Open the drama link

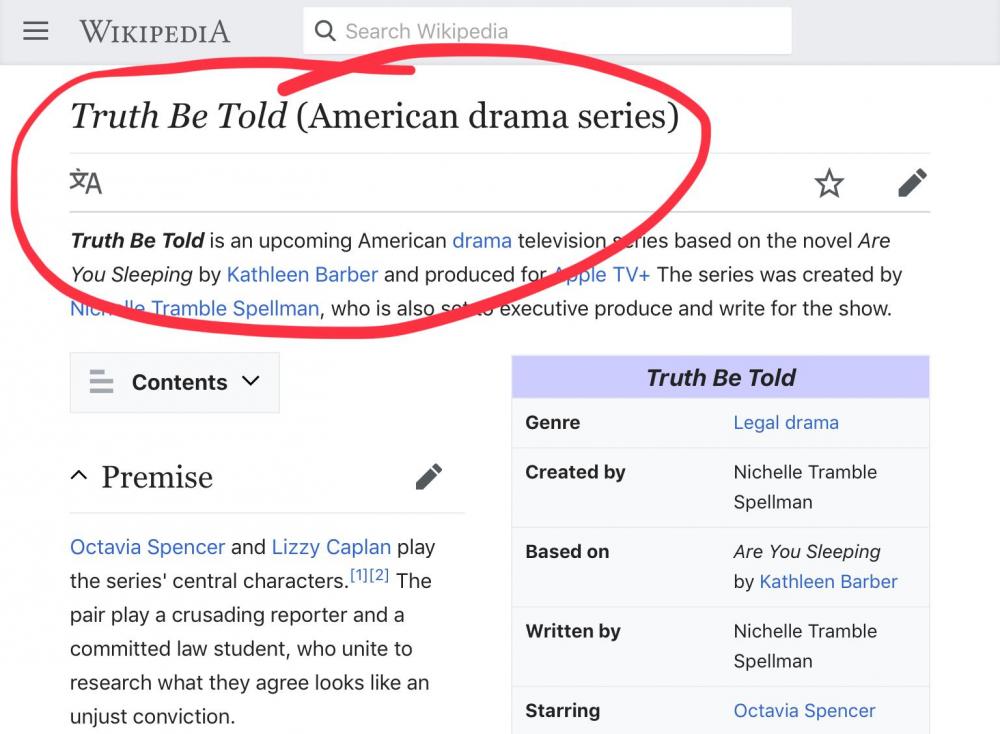(x=482, y=241)
